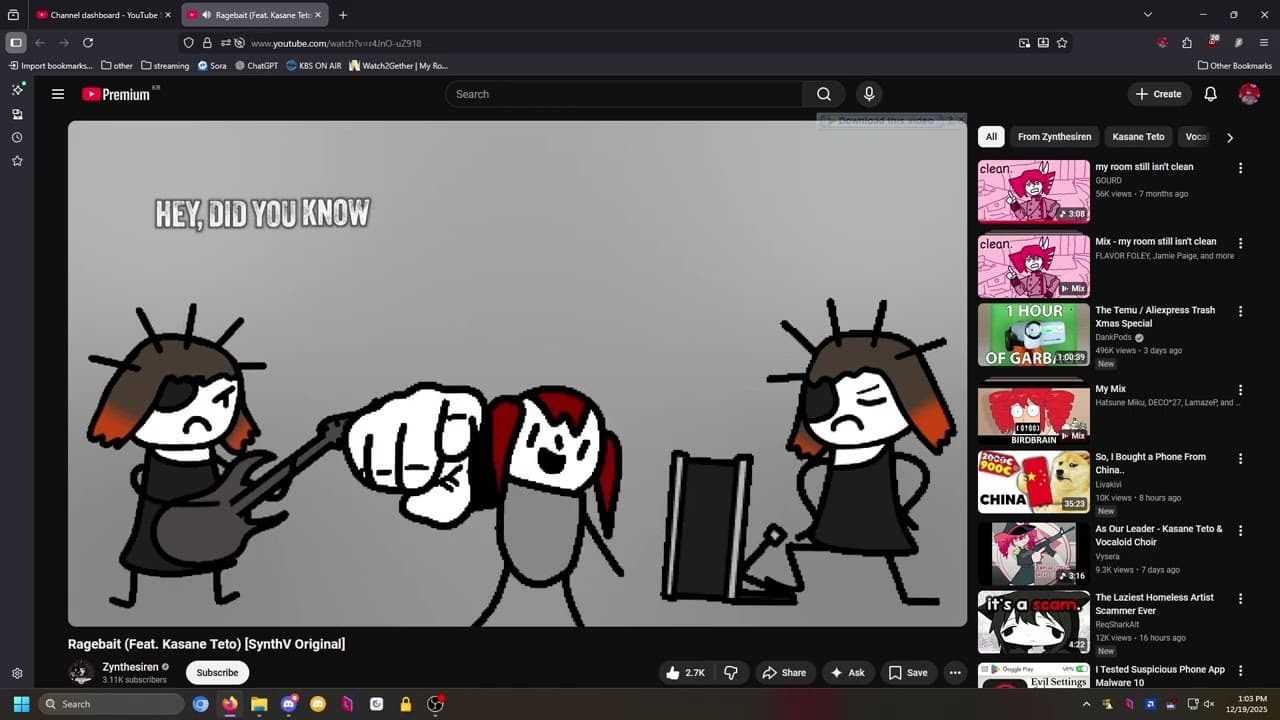Click the YouTube search magnifier button
The height and width of the screenshot is (720, 1280).
click(824, 94)
